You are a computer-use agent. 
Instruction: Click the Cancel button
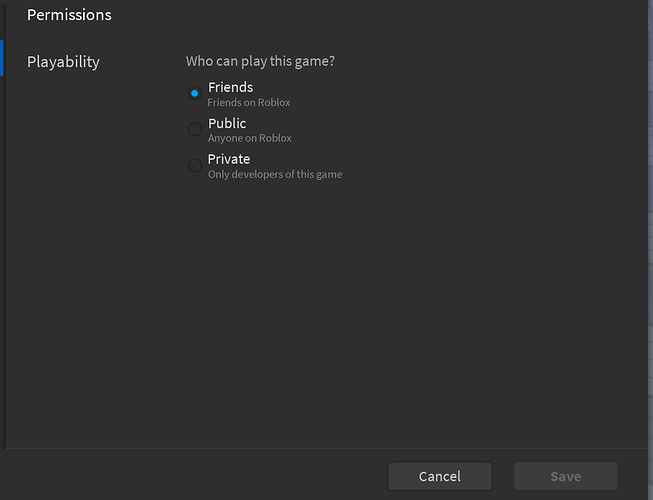click(x=440, y=476)
